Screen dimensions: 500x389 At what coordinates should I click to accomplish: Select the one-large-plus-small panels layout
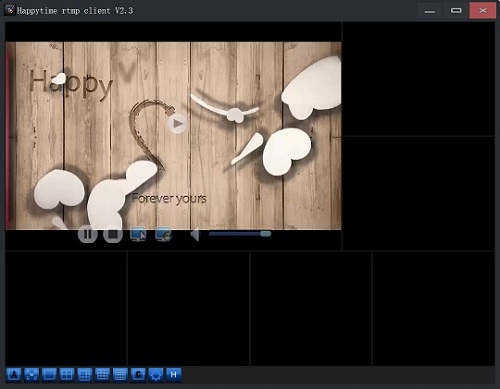pyautogui.click(x=84, y=375)
